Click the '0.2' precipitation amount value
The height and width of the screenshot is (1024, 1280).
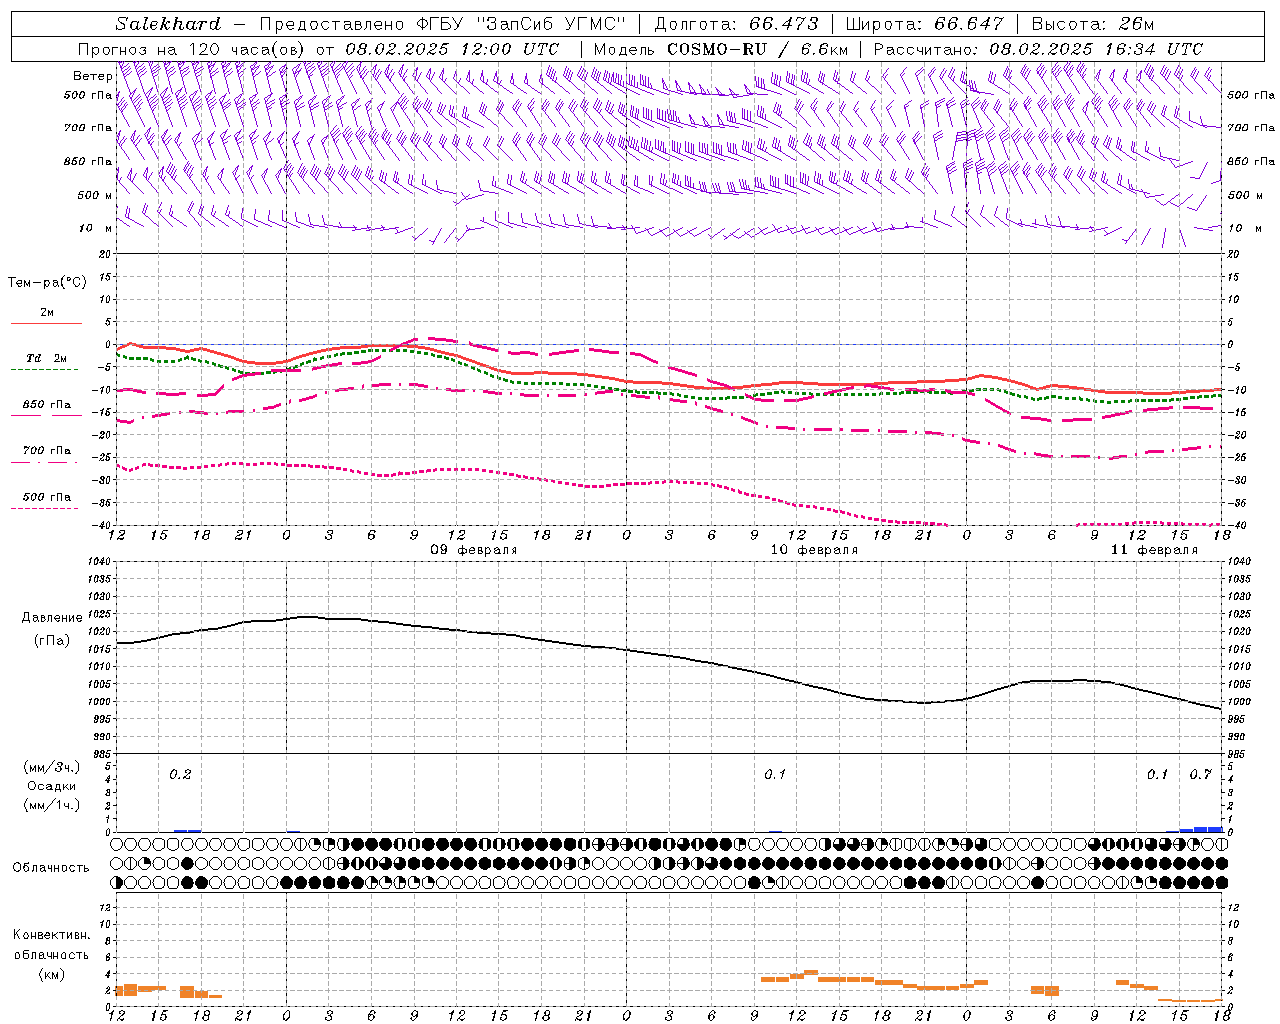pyautogui.click(x=180, y=775)
